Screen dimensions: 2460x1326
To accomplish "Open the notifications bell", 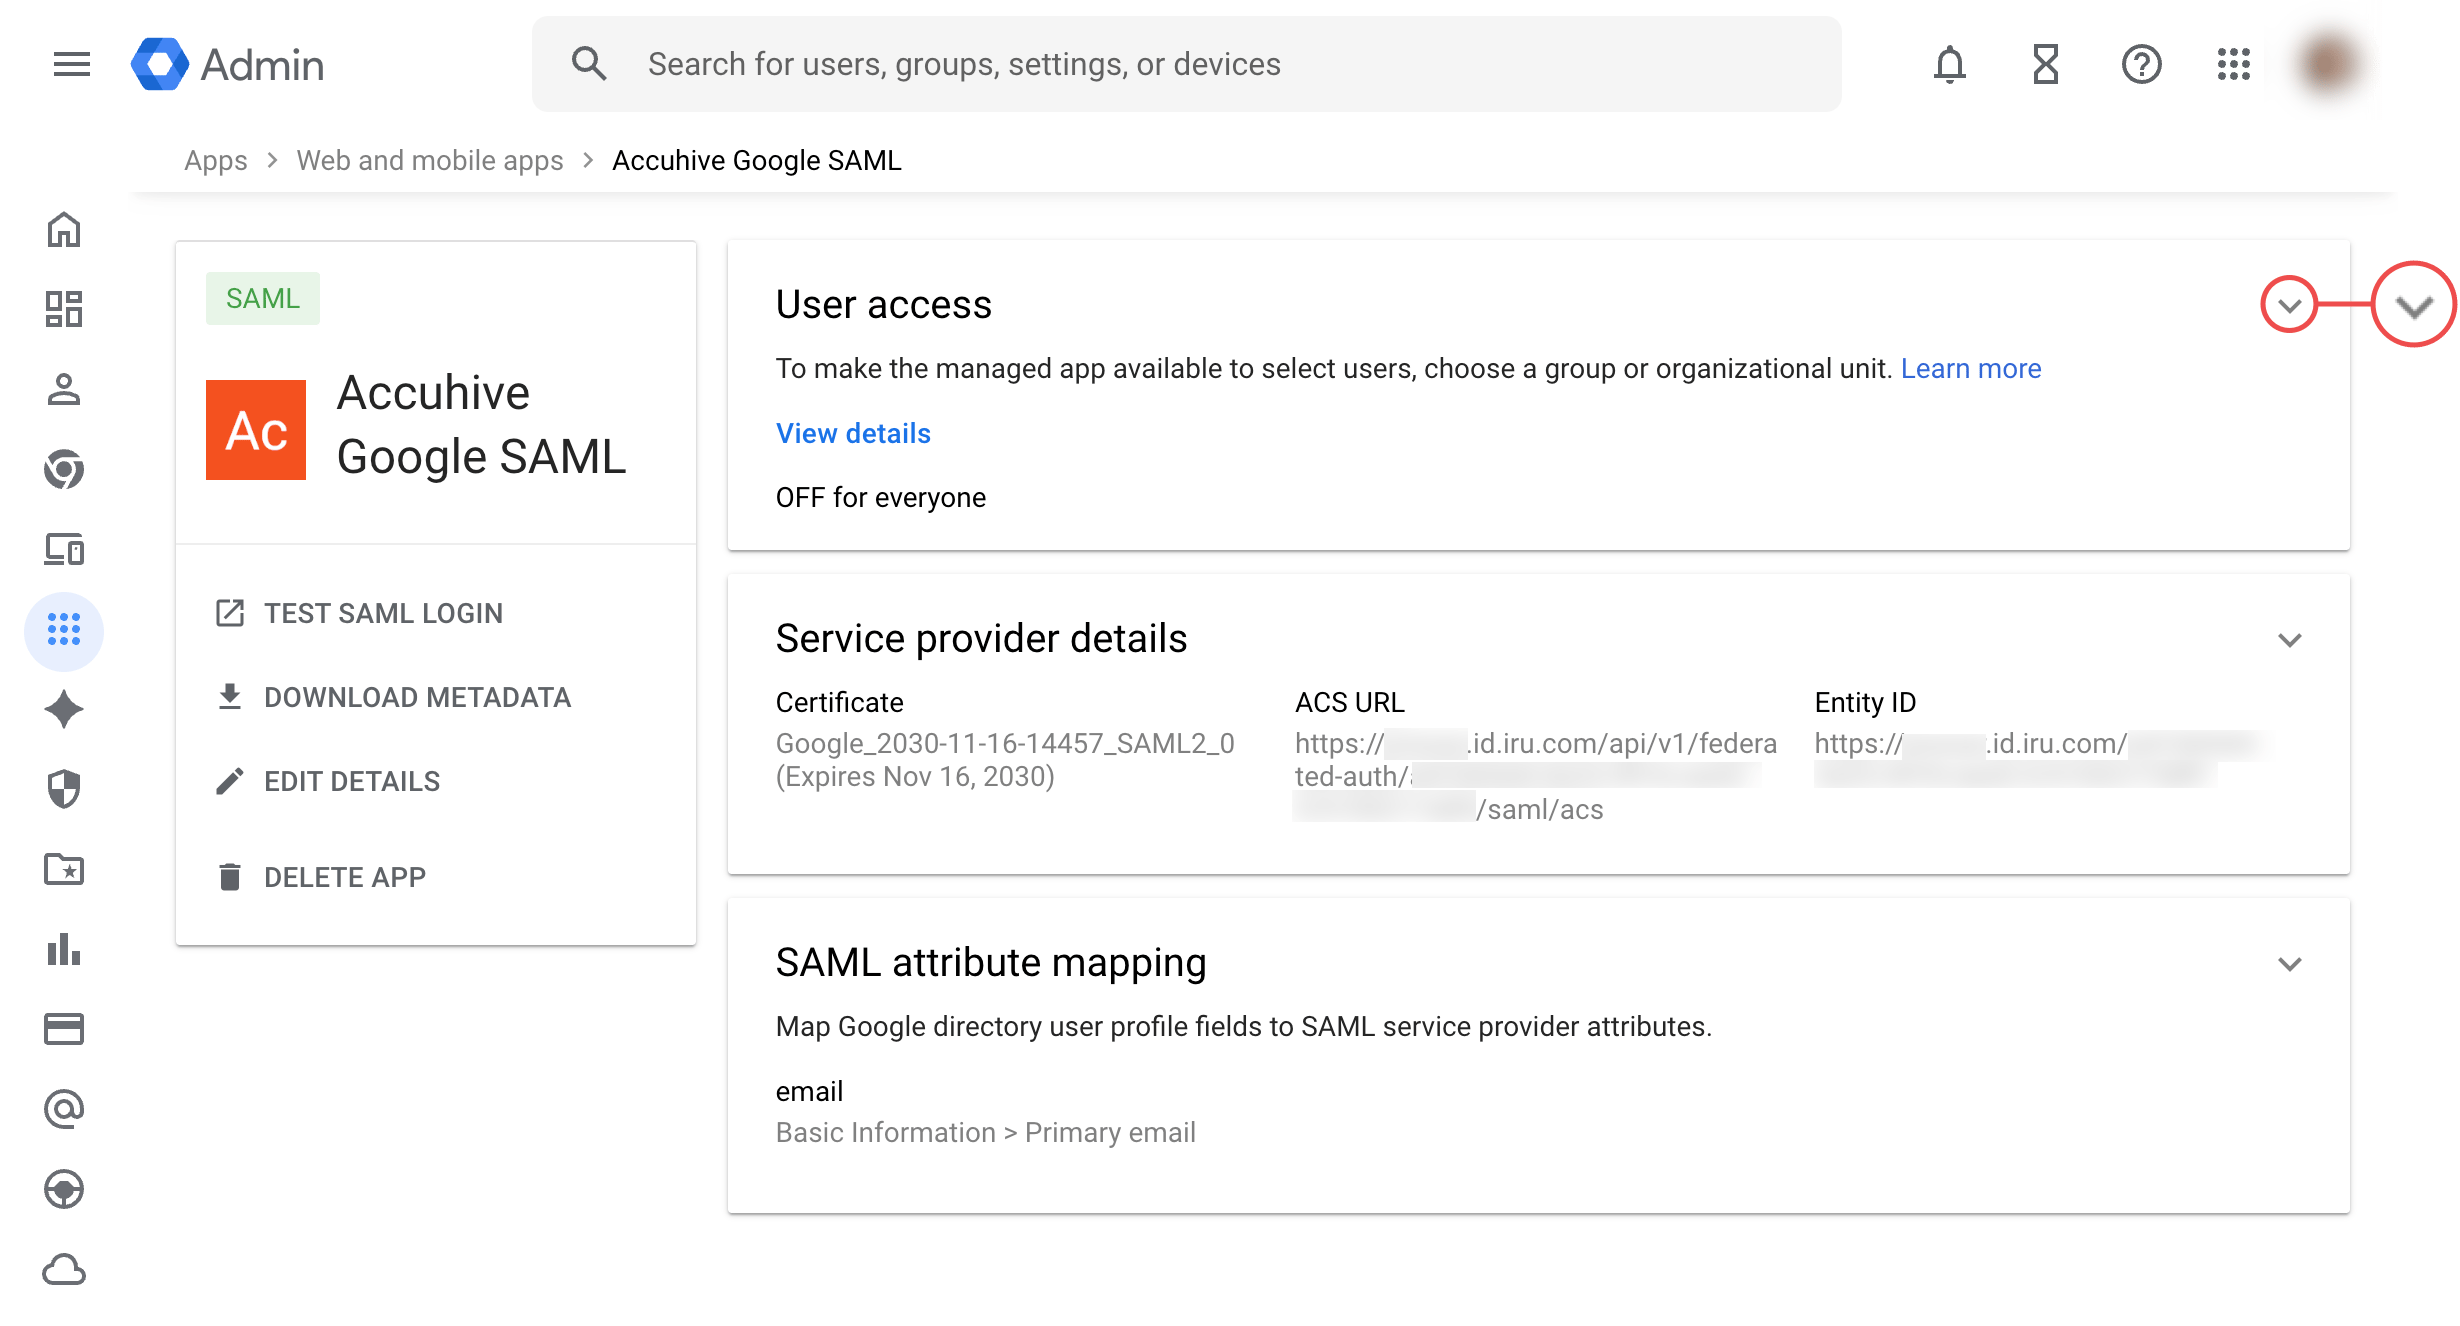I will [1949, 65].
